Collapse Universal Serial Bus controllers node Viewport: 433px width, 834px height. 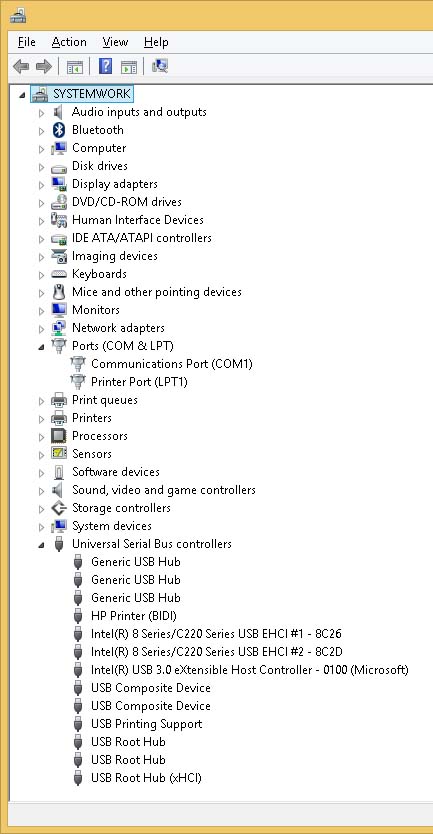tap(41, 545)
